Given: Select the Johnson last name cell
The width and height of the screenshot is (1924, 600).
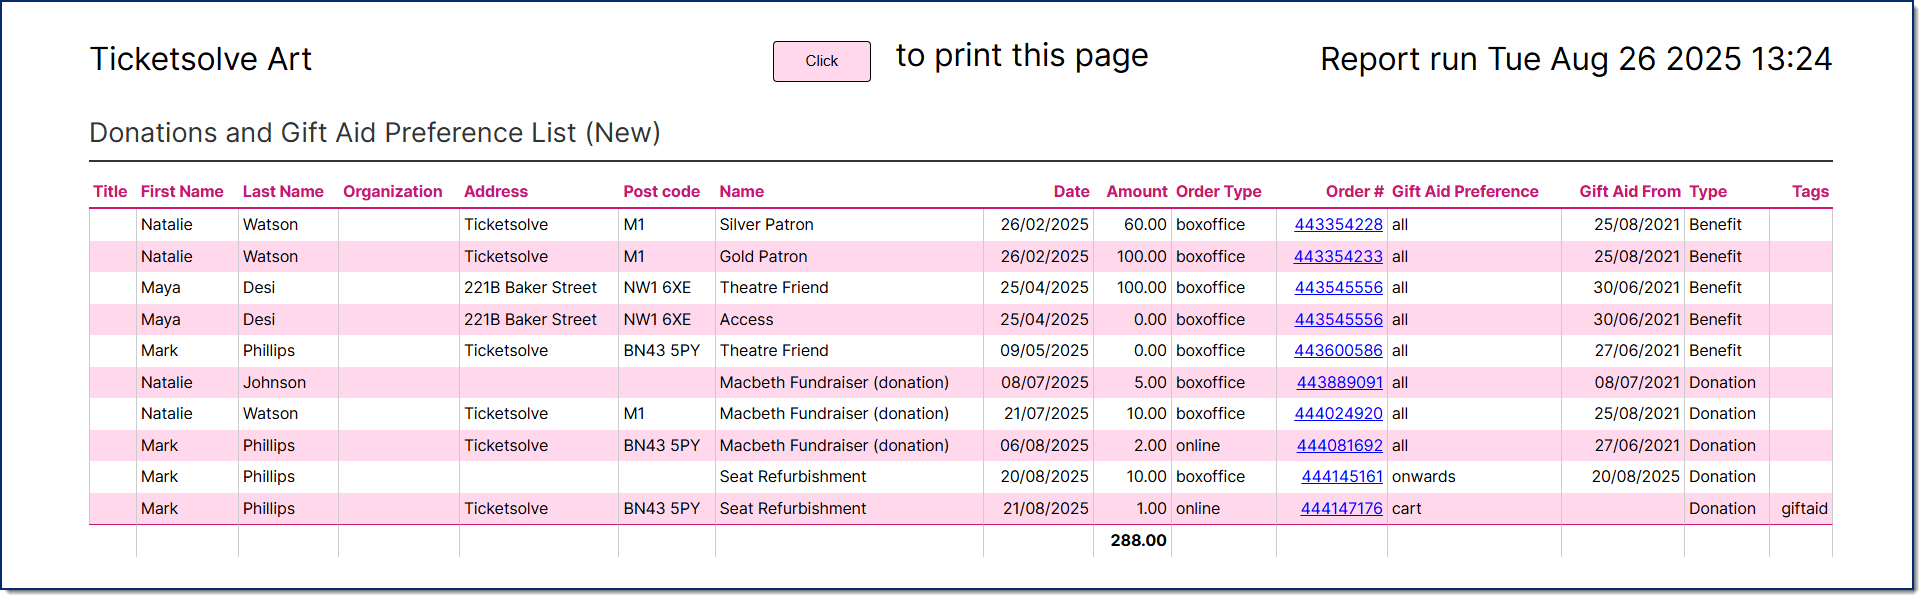Looking at the screenshot, I should 288,383.
